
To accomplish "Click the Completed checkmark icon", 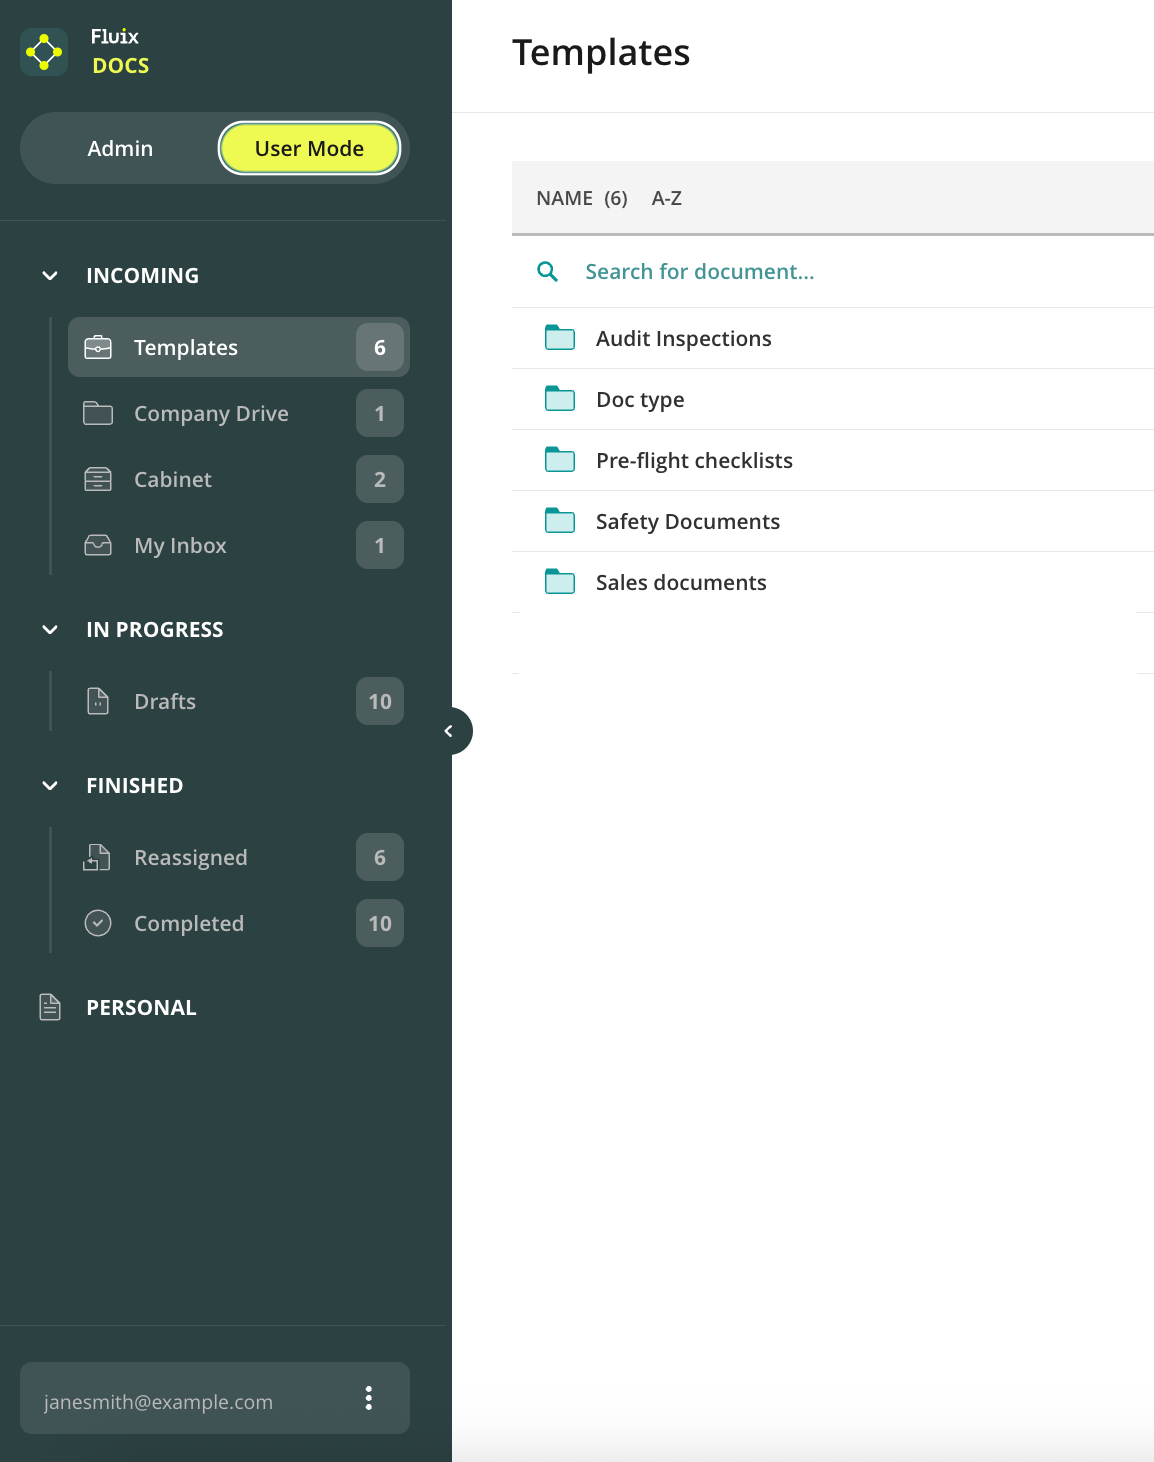I will pos(98,923).
